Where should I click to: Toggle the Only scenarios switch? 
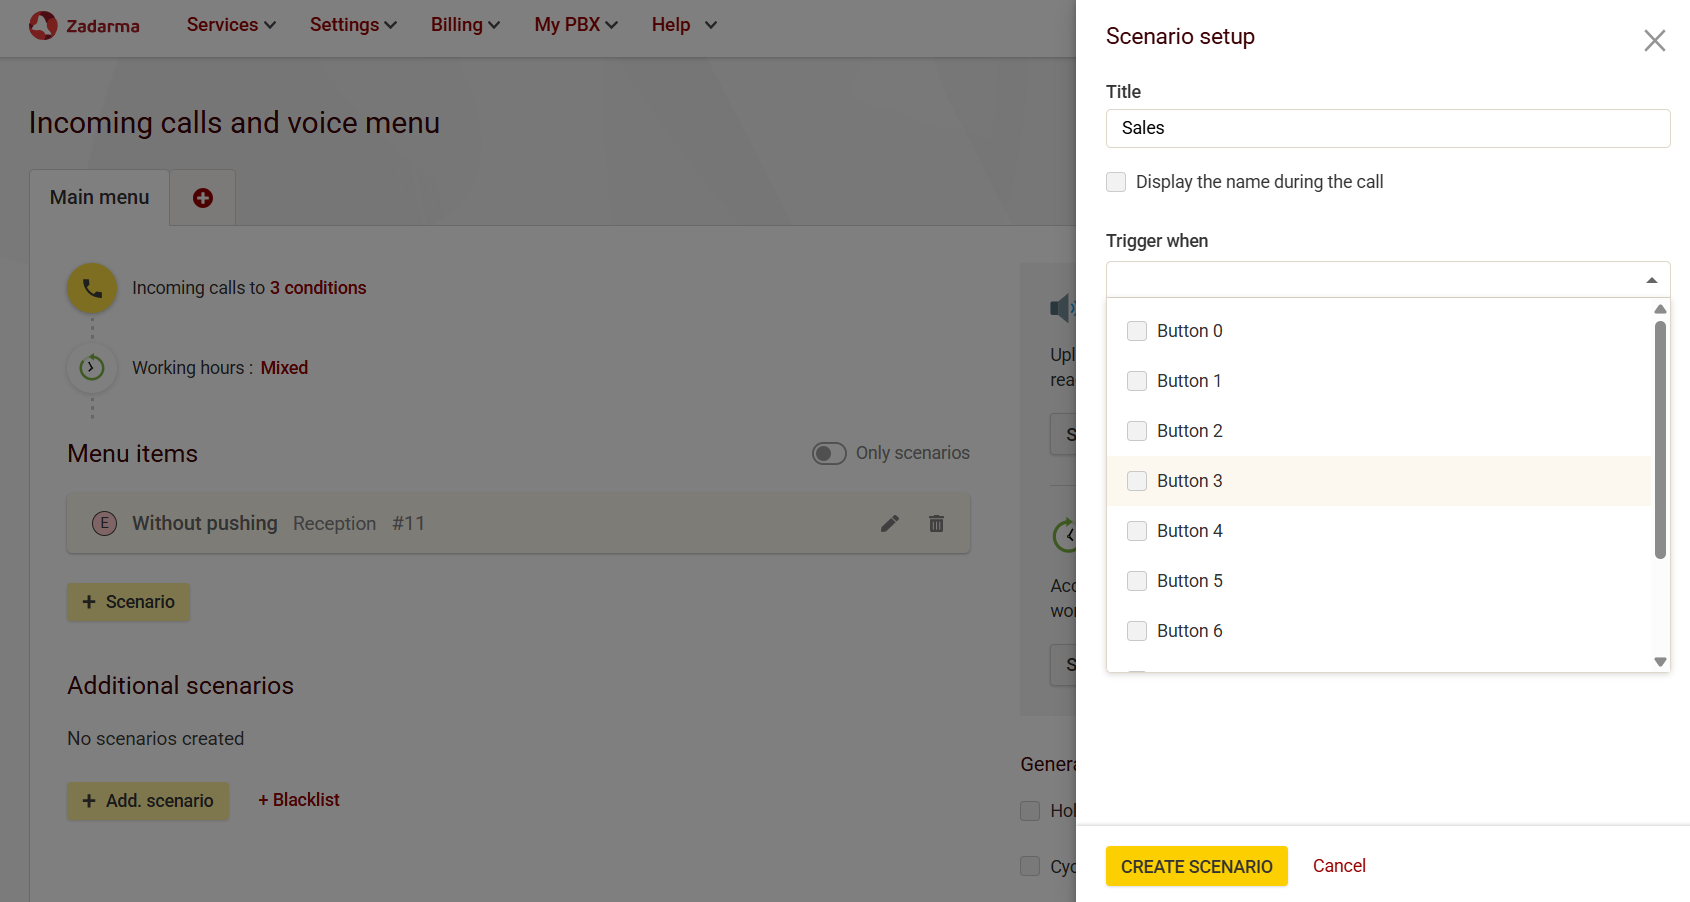pyautogui.click(x=829, y=454)
